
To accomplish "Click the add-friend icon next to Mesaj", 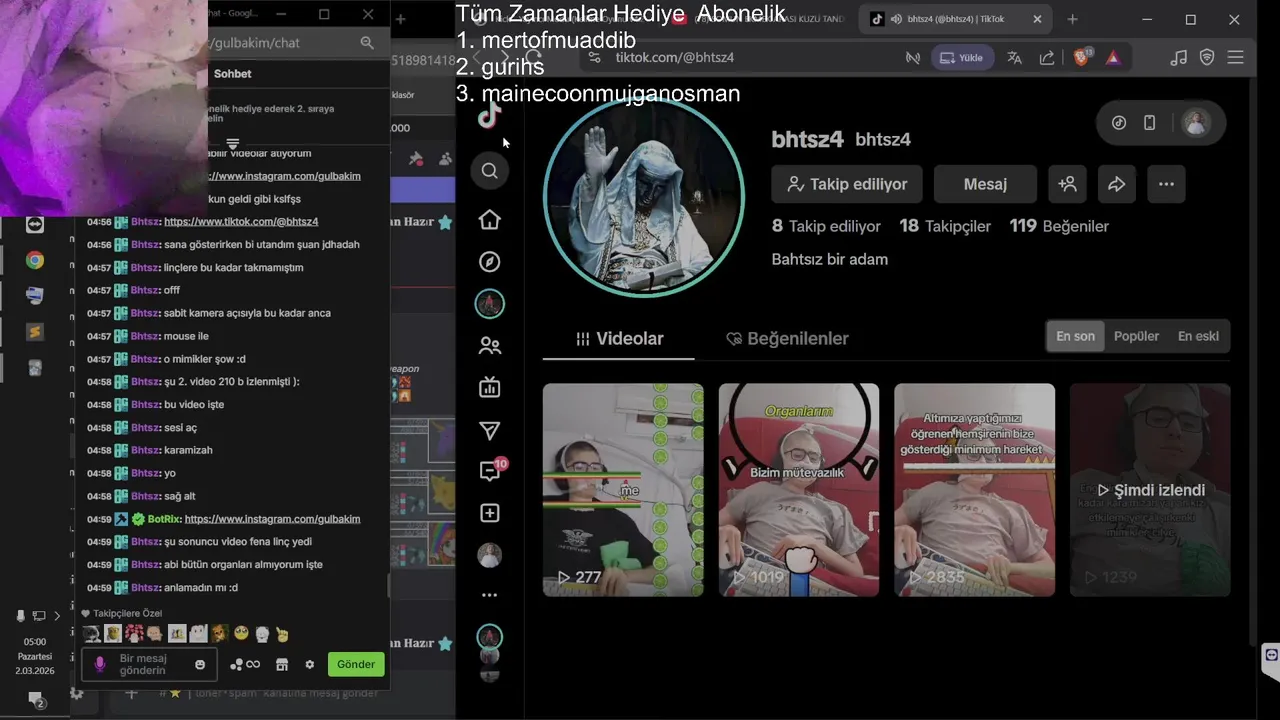I will click(1068, 184).
